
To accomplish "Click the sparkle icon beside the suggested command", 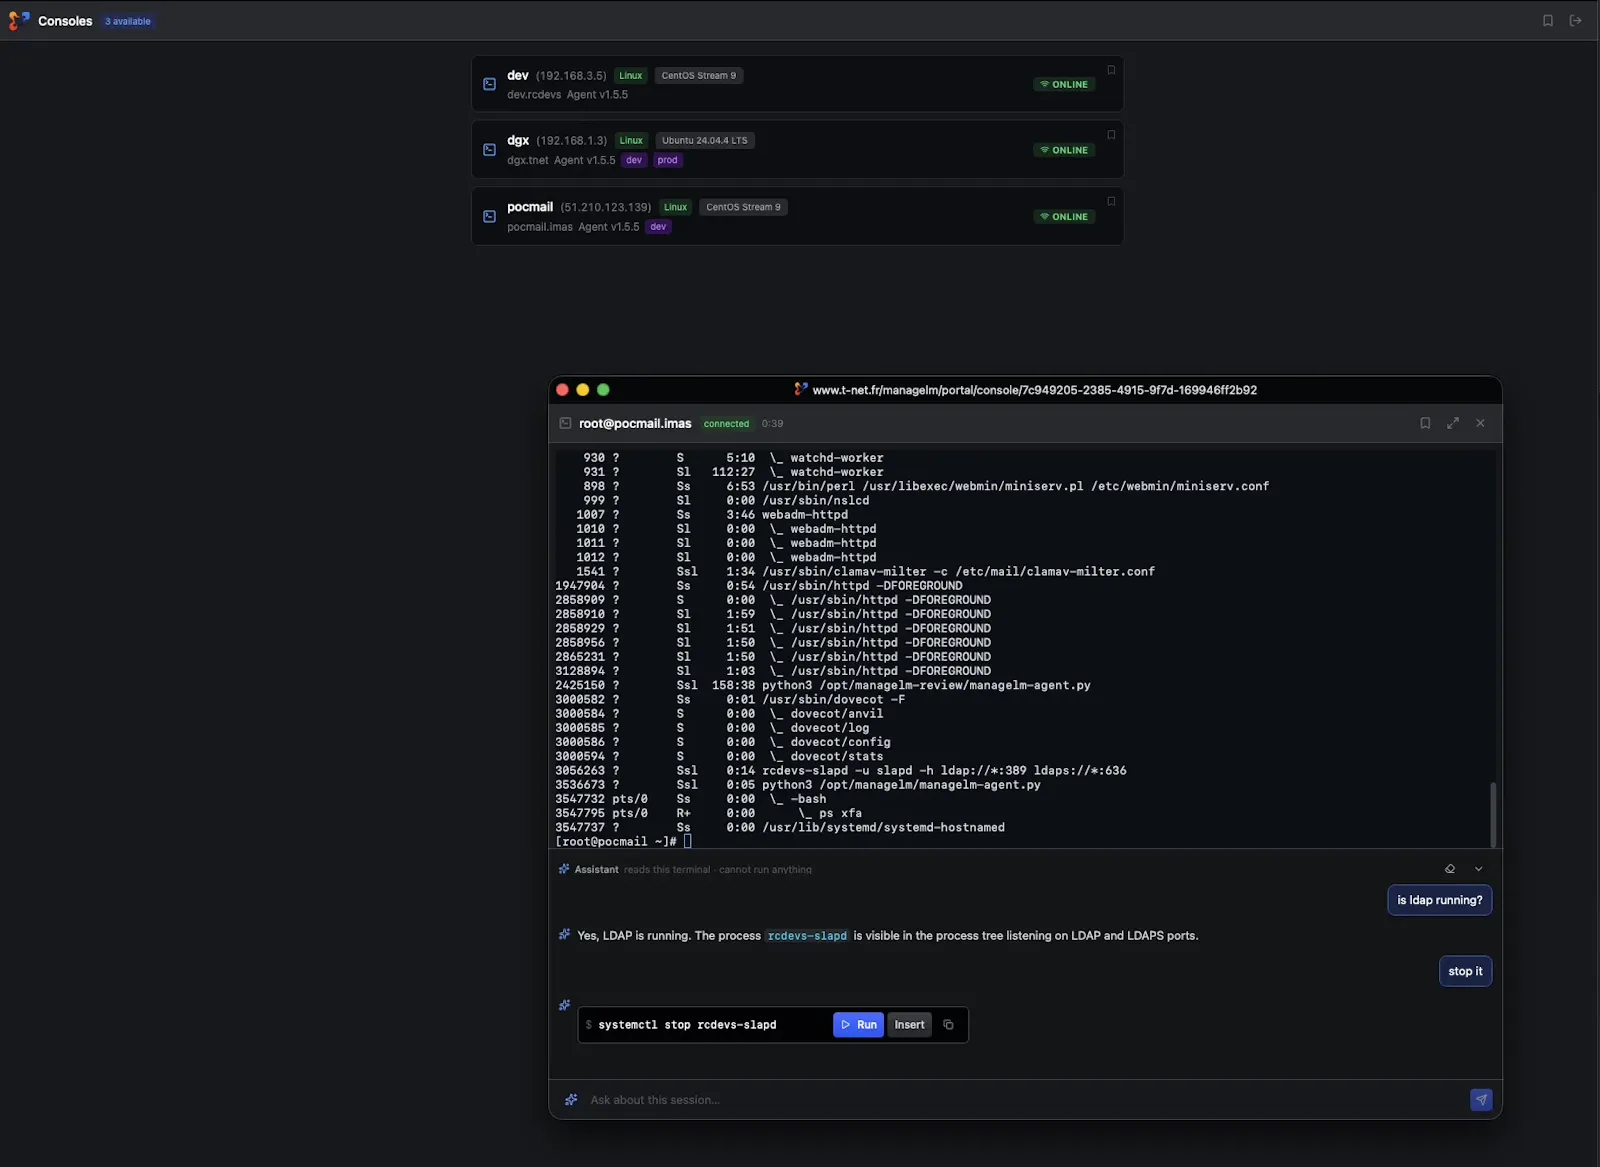I will click(564, 1005).
